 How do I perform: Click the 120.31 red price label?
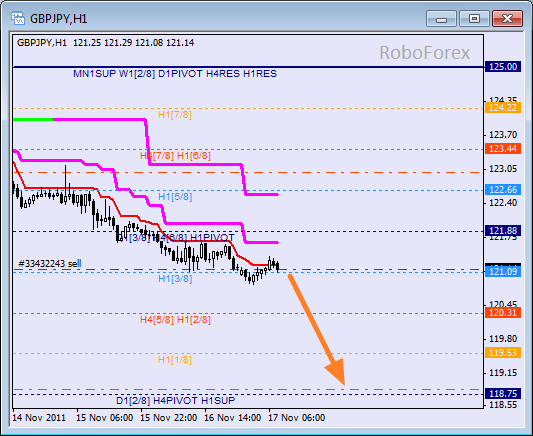[x=503, y=313]
